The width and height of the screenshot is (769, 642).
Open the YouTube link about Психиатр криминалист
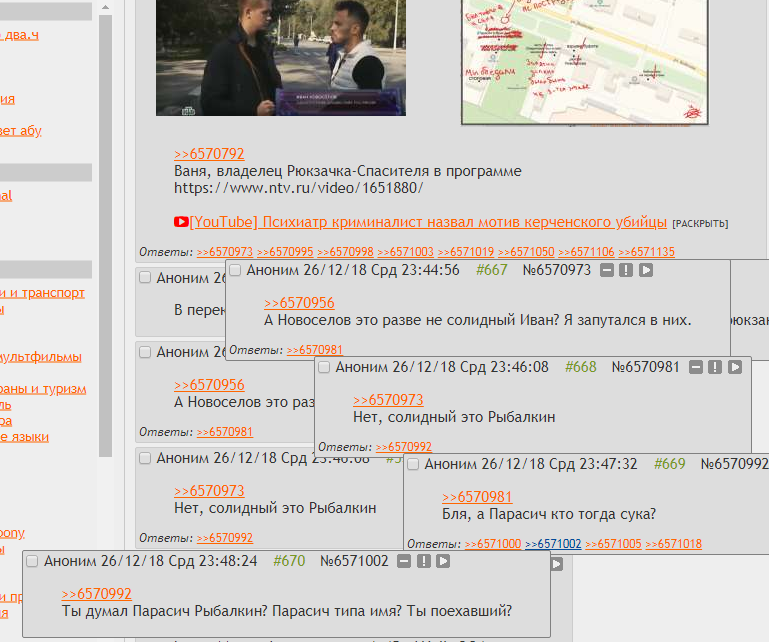(x=428, y=222)
